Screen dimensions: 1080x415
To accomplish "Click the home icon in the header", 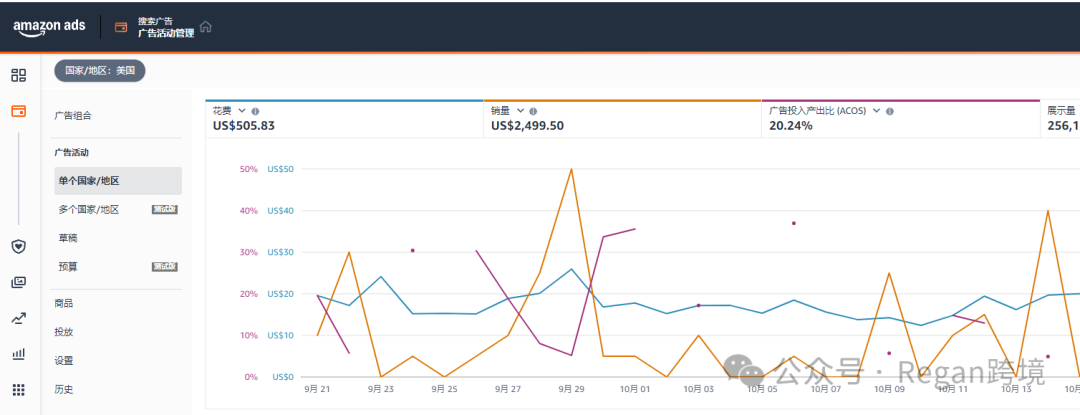I will point(206,27).
